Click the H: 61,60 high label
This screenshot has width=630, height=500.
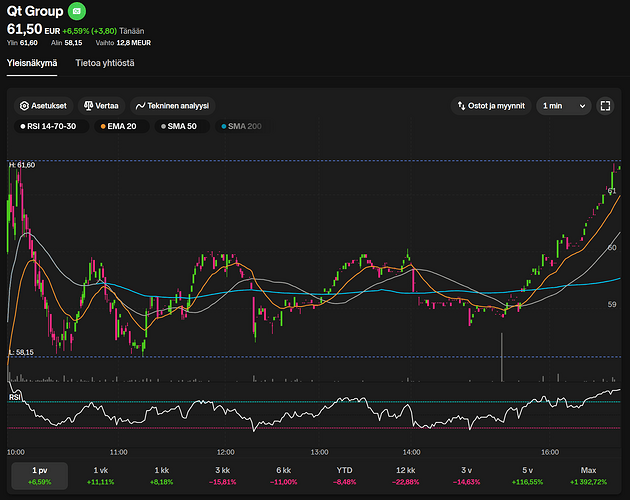22,165
